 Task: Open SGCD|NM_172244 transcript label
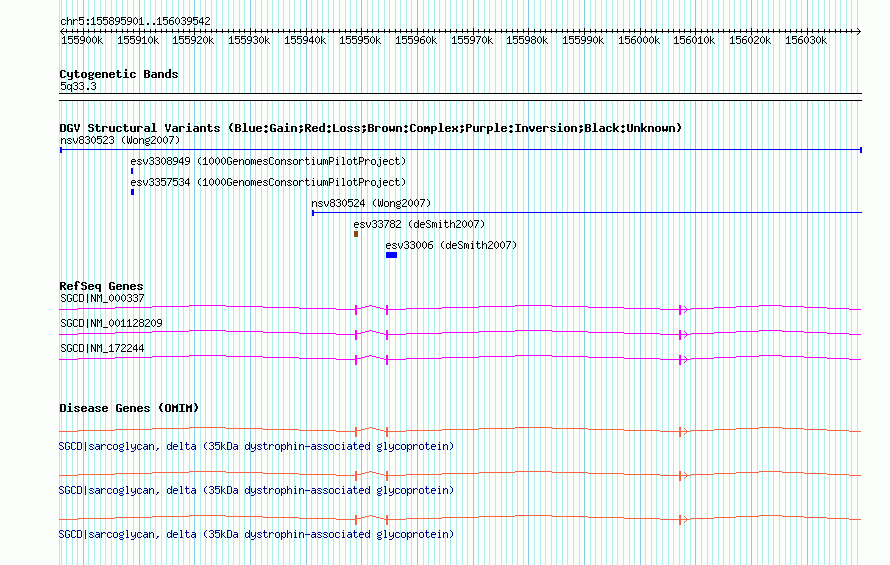pyautogui.click(x=102, y=348)
